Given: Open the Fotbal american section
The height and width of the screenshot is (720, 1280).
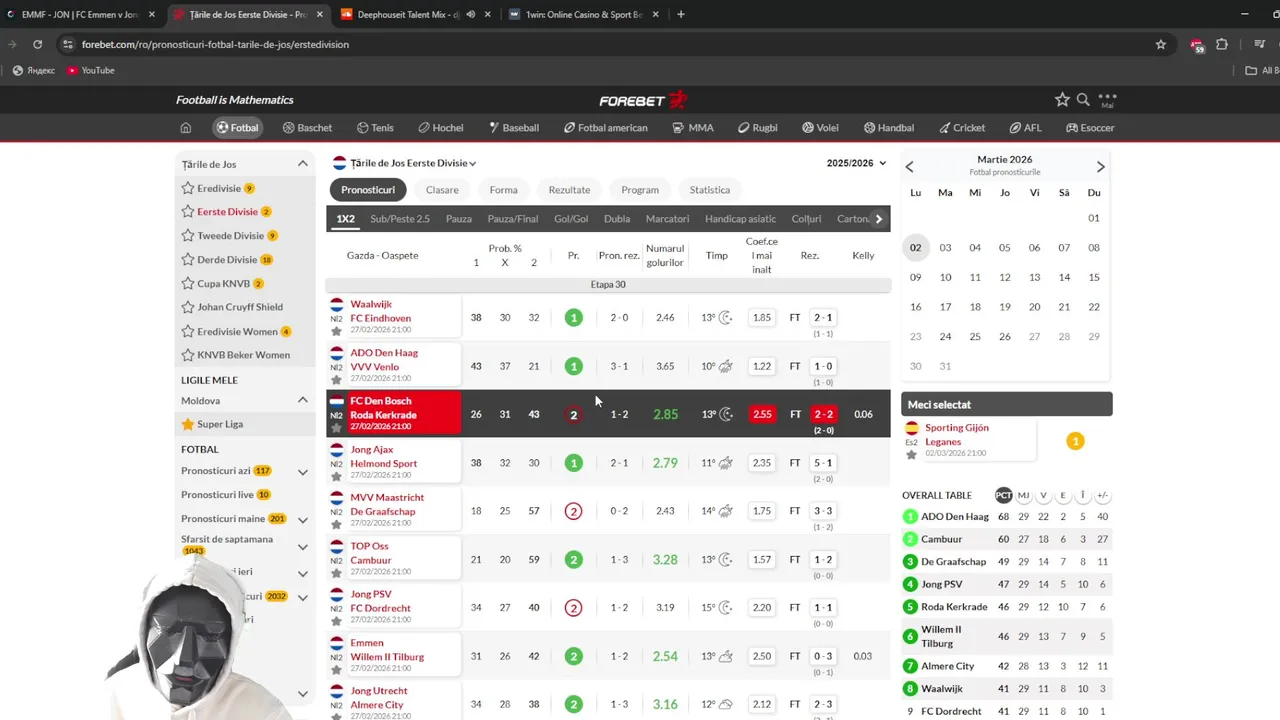Looking at the screenshot, I should (x=605, y=128).
